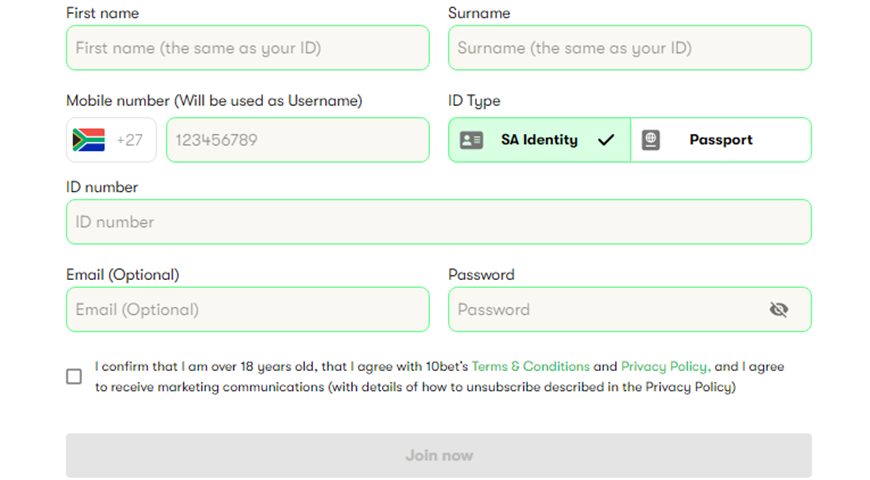Click the passport booklet icon
The image size is (870, 480).
click(x=651, y=140)
